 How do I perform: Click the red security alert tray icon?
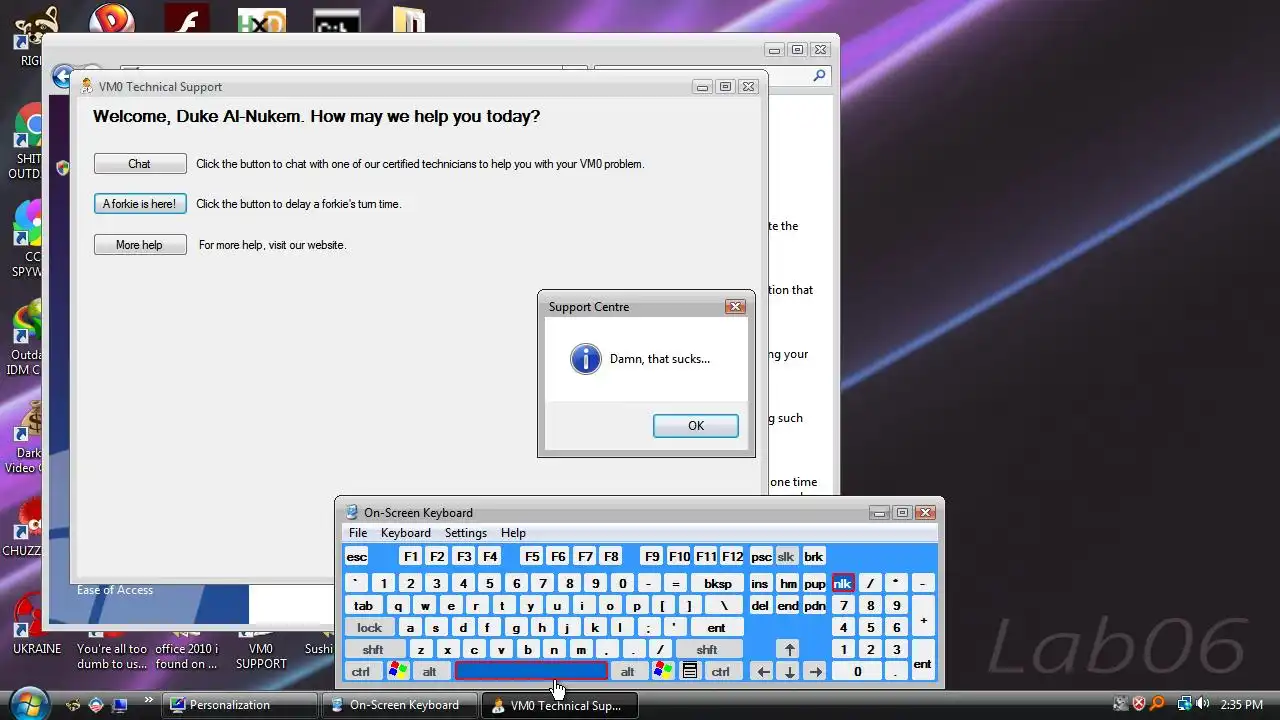(1139, 704)
